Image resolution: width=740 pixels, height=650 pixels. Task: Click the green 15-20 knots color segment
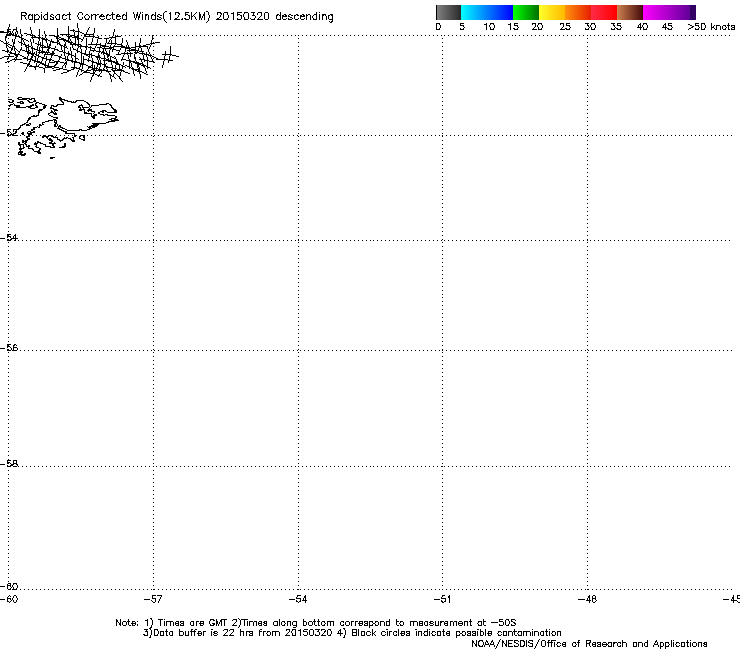click(526, 12)
